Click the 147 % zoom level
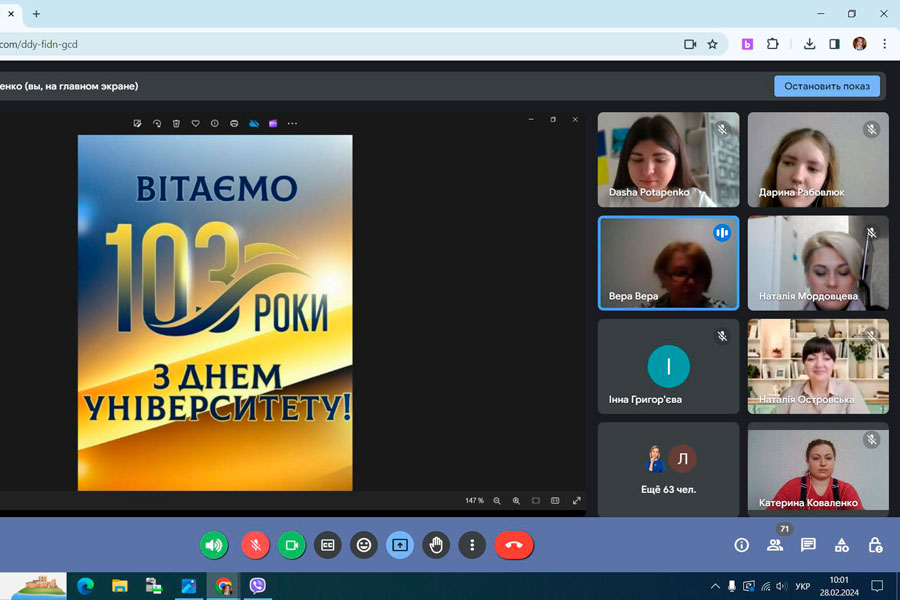The height and width of the screenshot is (600, 900). [x=474, y=501]
